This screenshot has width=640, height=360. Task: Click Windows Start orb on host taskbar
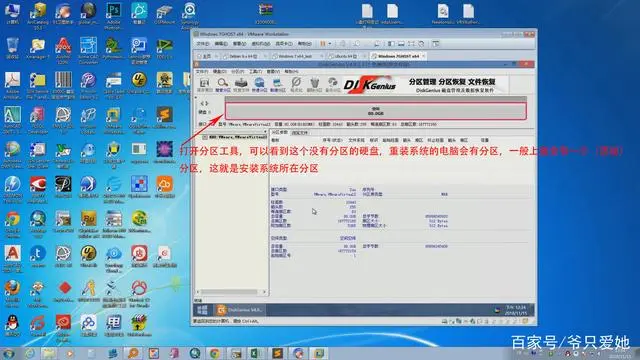pos(9,353)
